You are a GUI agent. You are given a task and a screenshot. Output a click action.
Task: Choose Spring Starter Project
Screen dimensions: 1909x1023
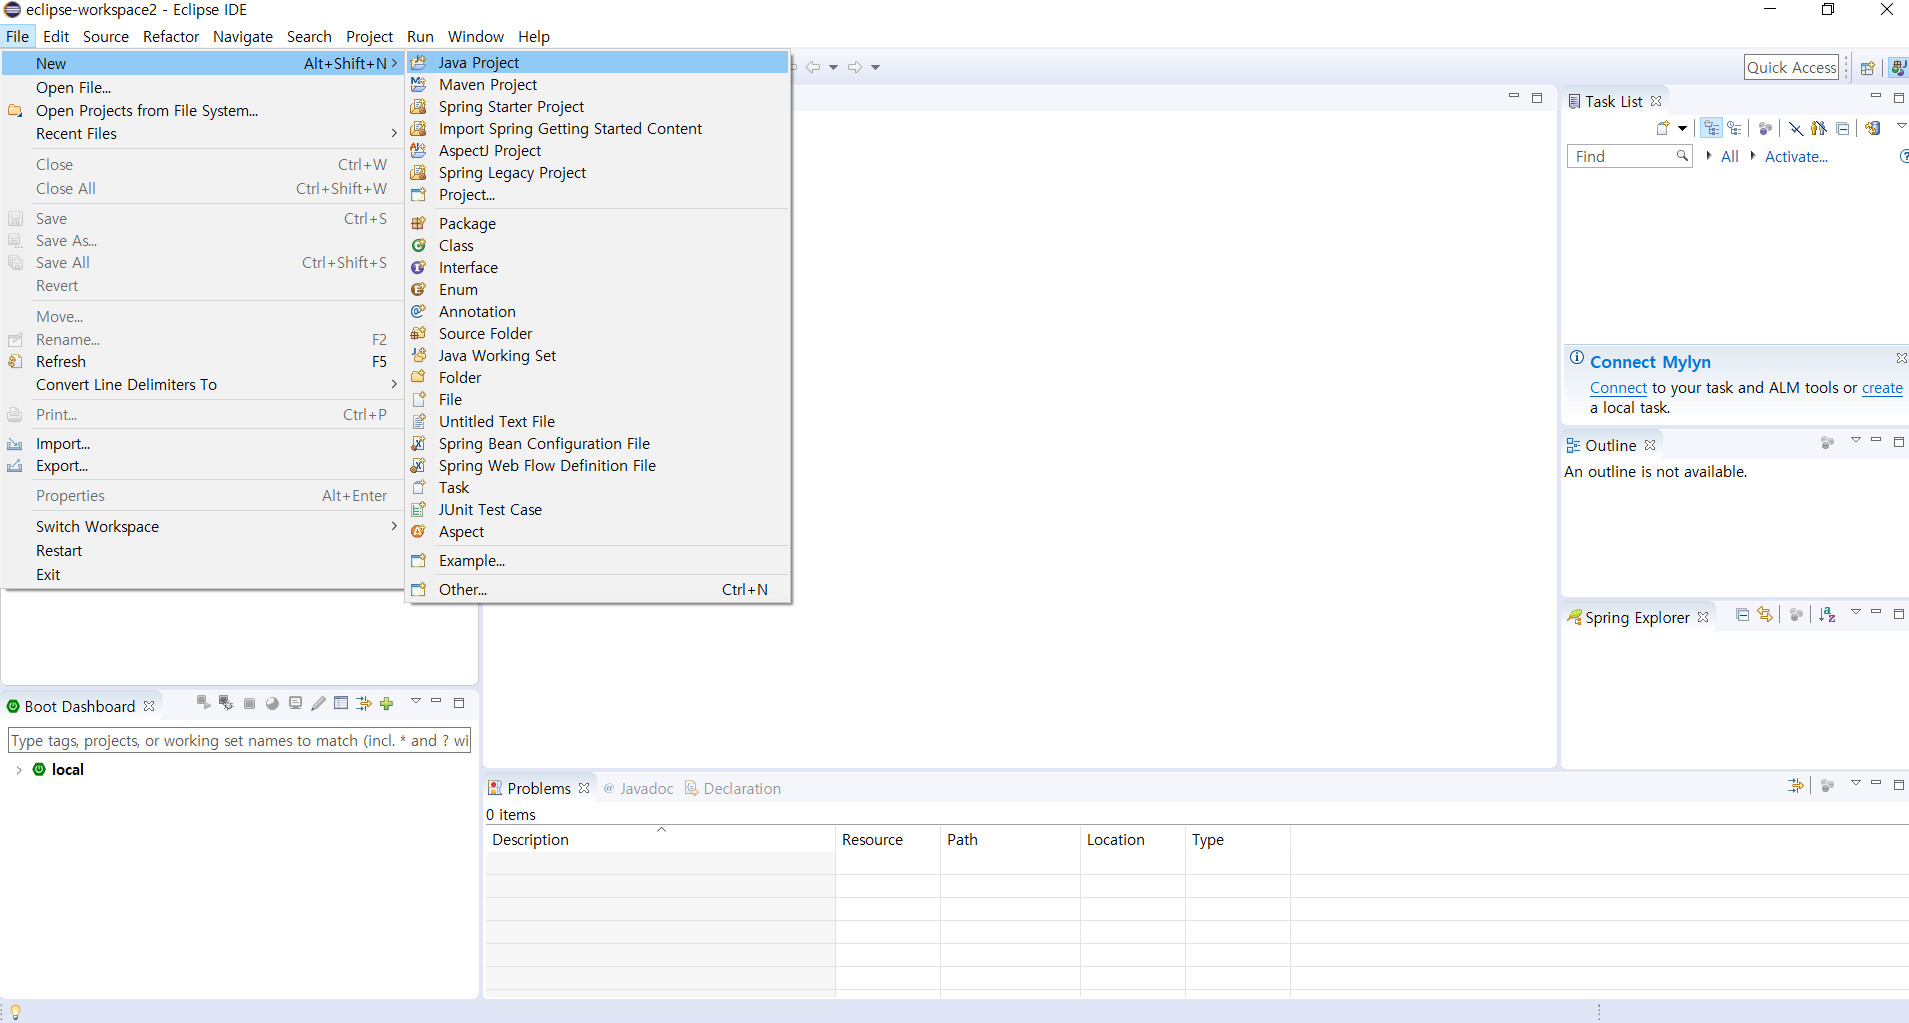598,107
